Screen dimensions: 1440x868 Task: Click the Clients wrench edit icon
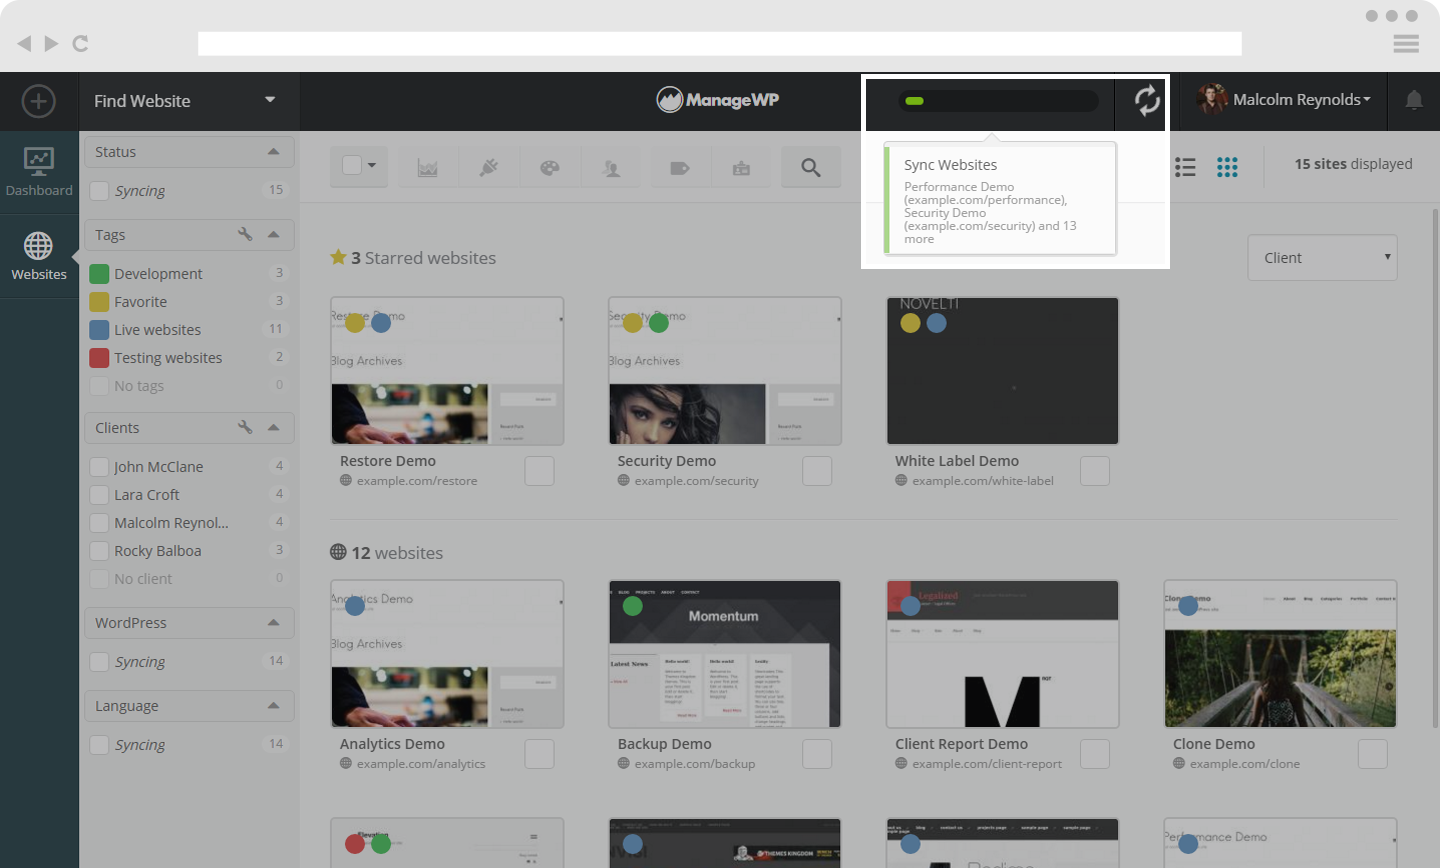tap(245, 427)
